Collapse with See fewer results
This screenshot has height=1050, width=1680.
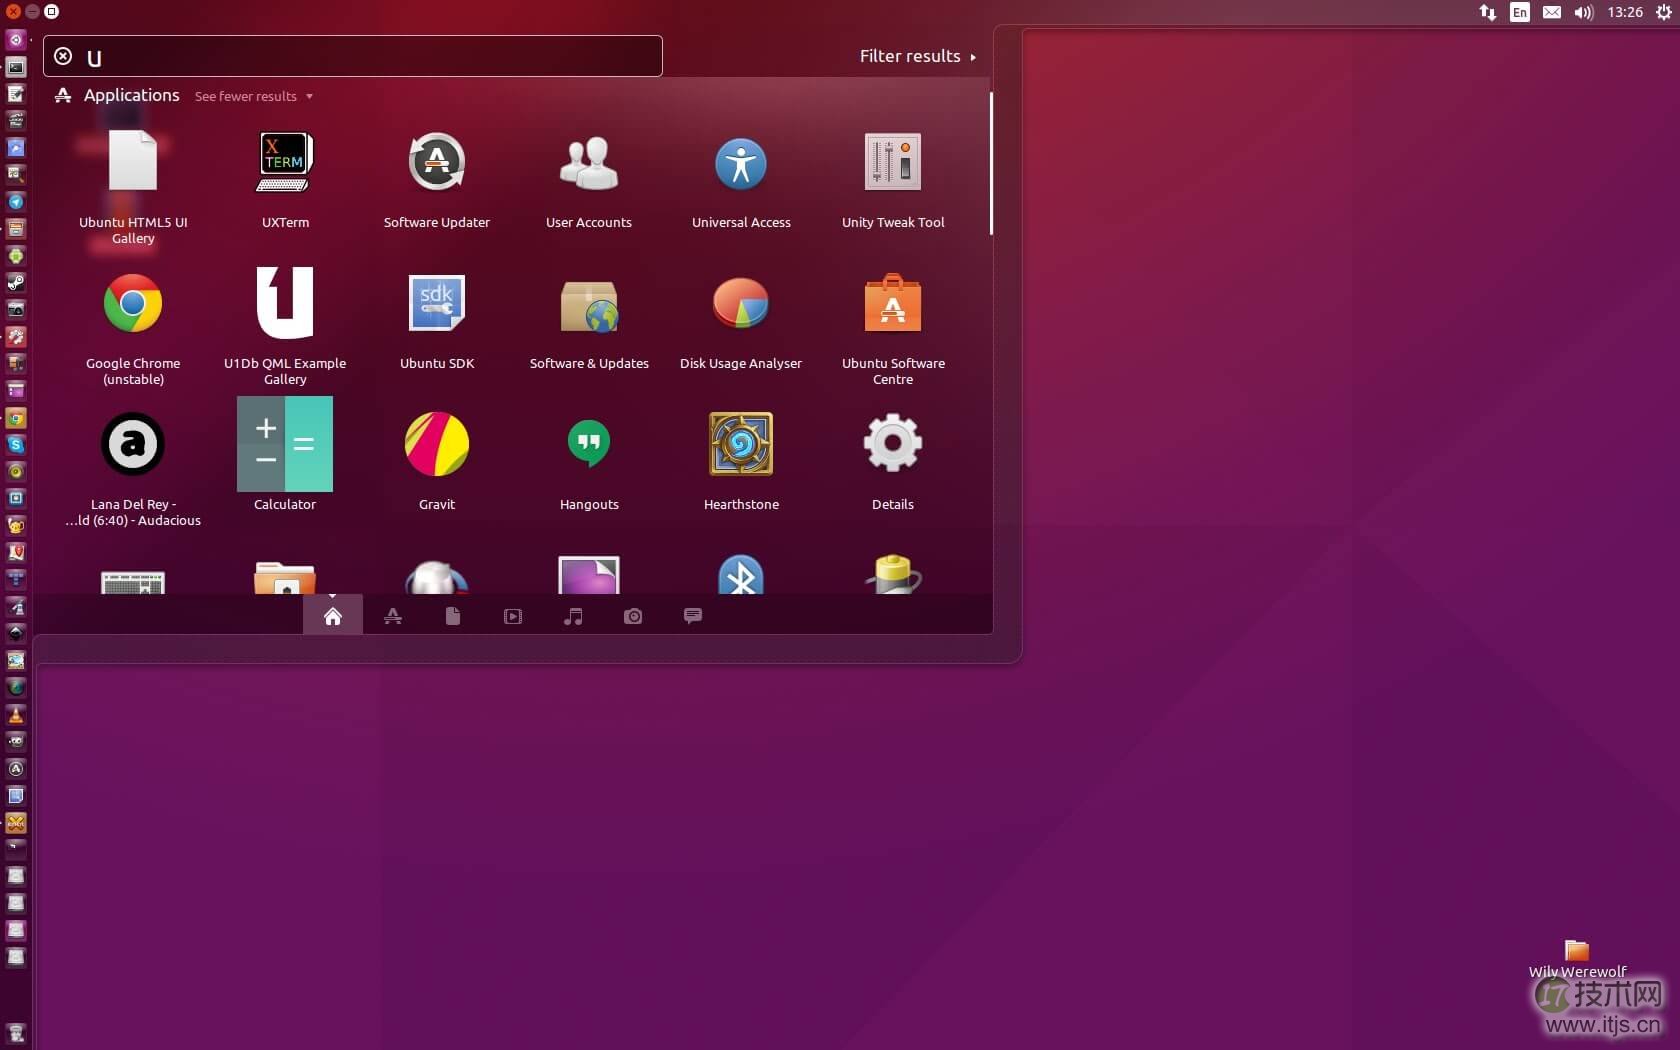click(x=254, y=96)
